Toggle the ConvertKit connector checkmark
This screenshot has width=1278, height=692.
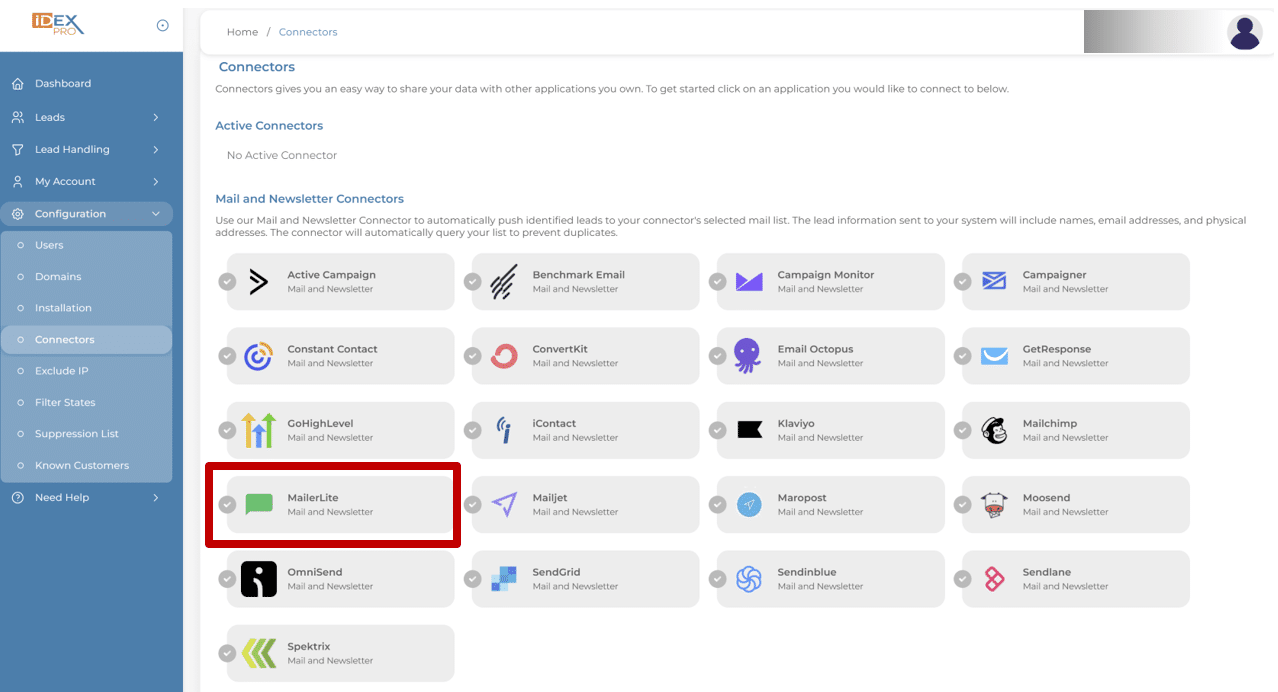click(473, 356)
